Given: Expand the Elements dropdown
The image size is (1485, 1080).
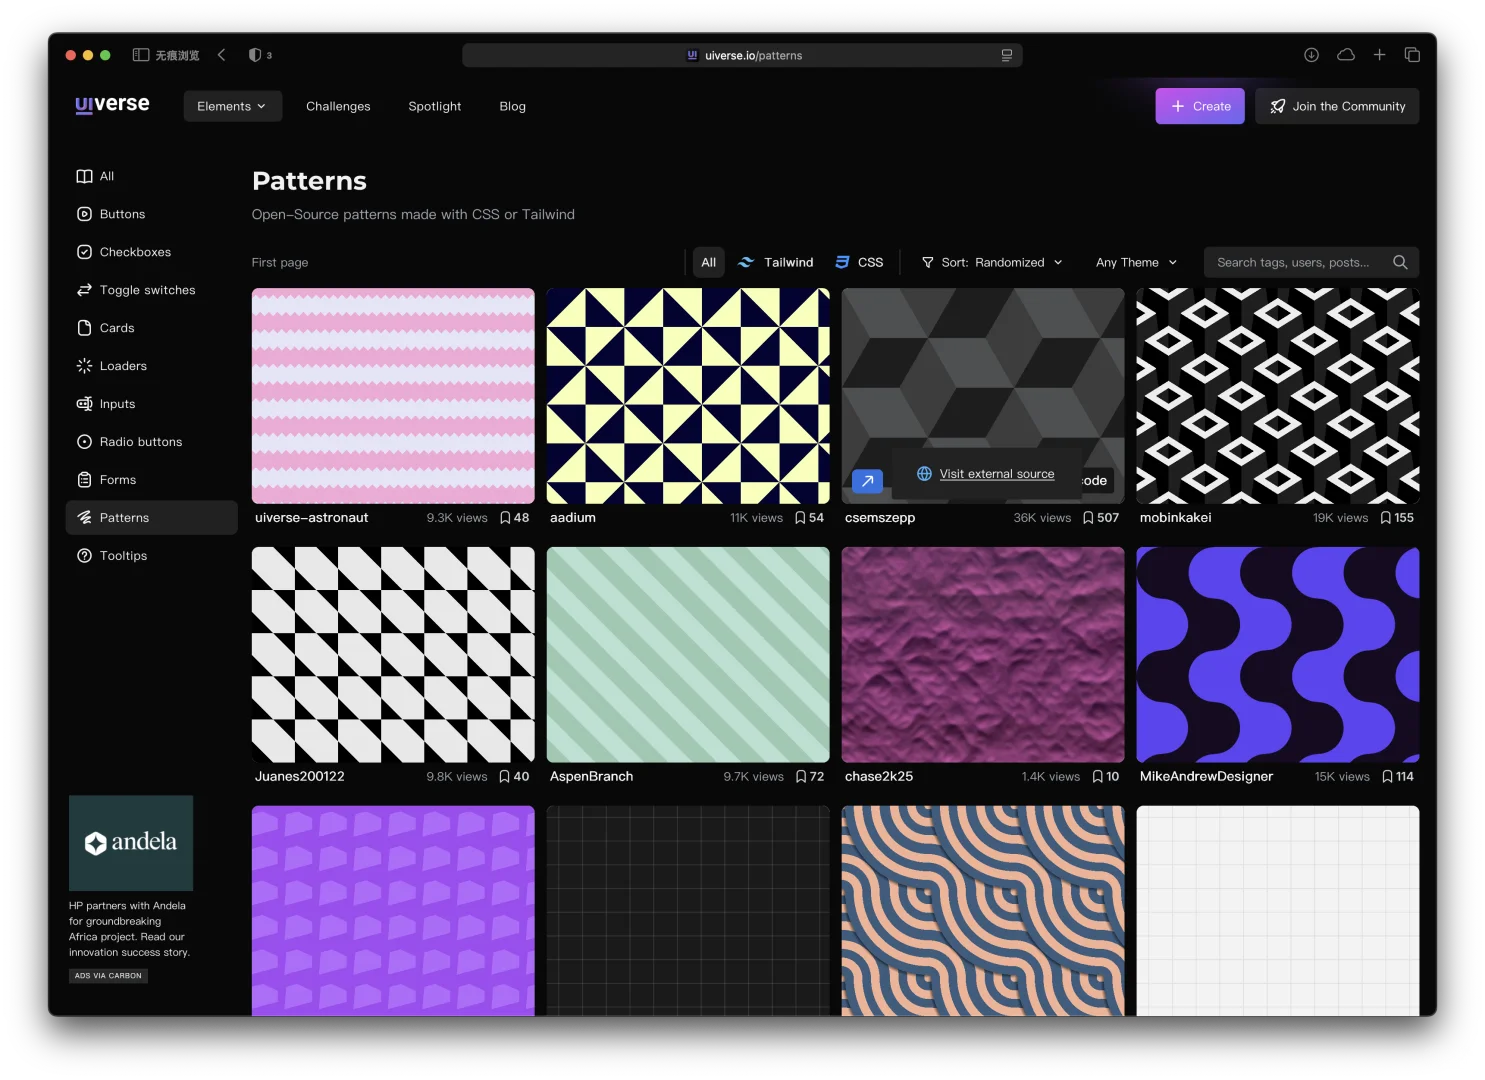Looking at the screenshot, I should pos(232,106).
